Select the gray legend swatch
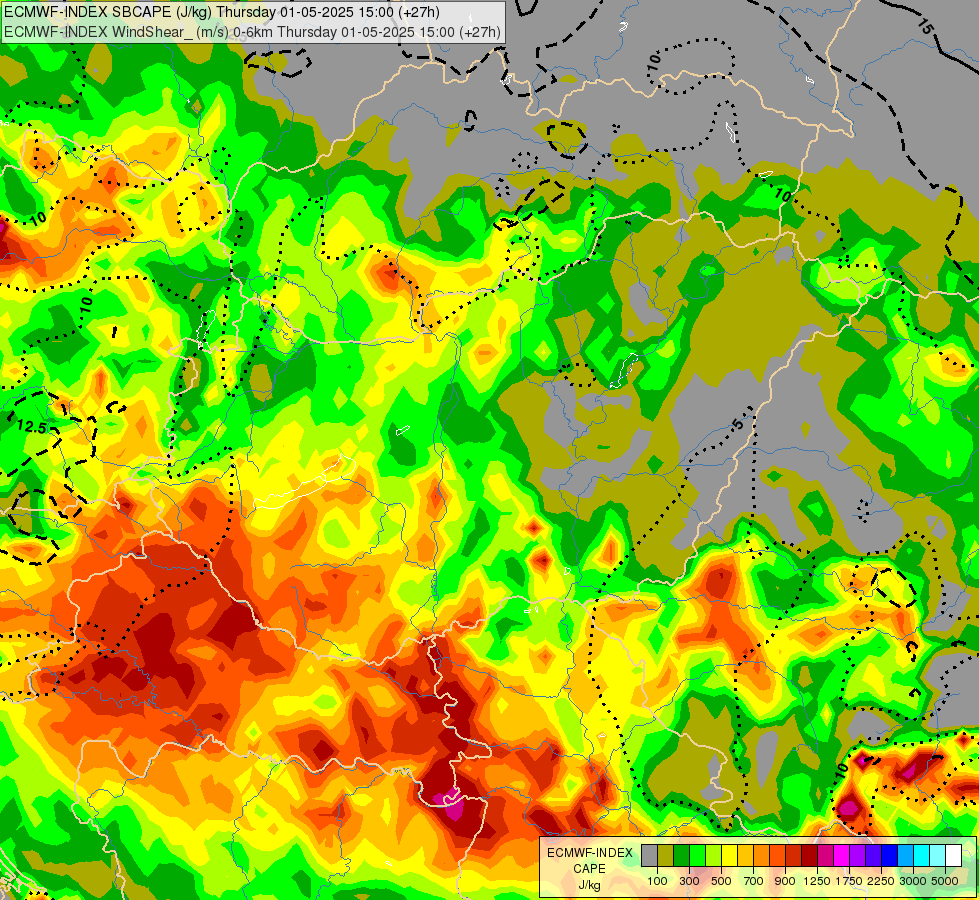The image size is (979, 900). pos(649,855)
